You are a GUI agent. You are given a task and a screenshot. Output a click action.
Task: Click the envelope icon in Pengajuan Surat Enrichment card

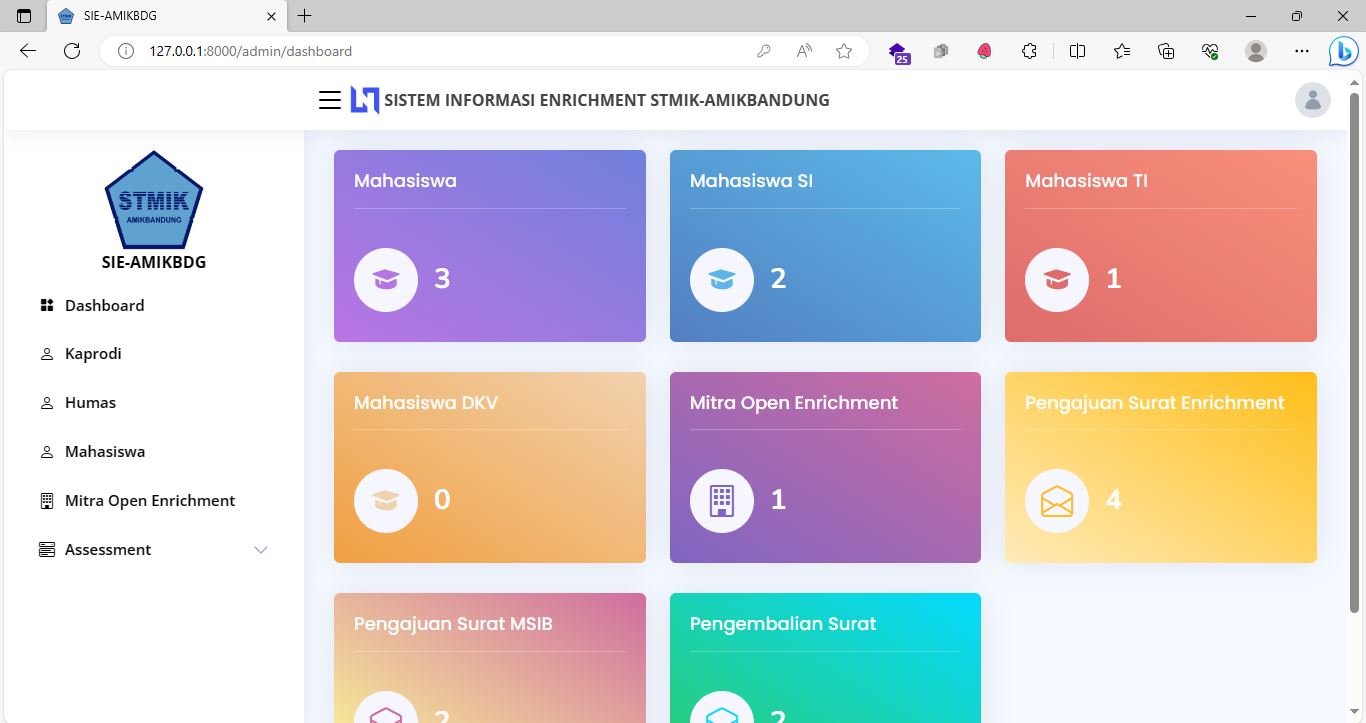click(x=1057, y=500)
